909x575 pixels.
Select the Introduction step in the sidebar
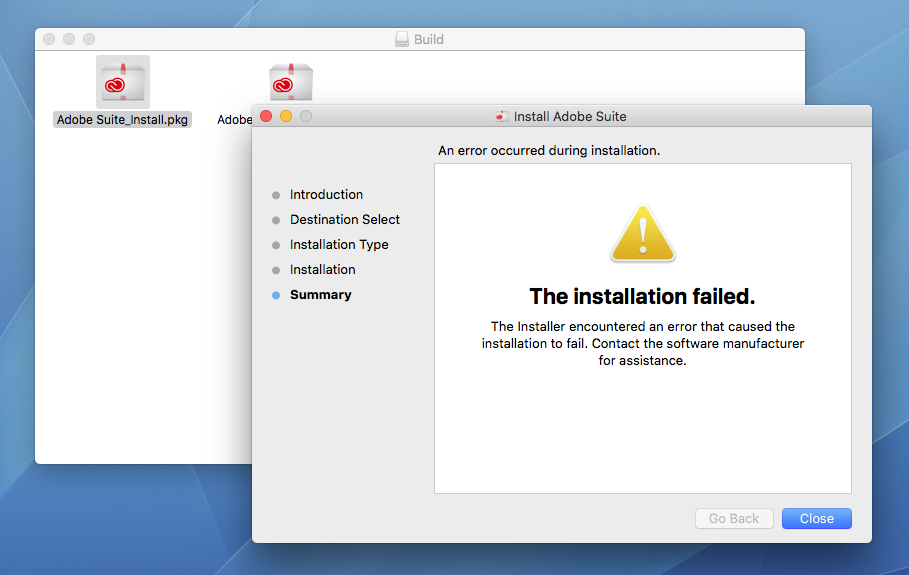point(326,195)
